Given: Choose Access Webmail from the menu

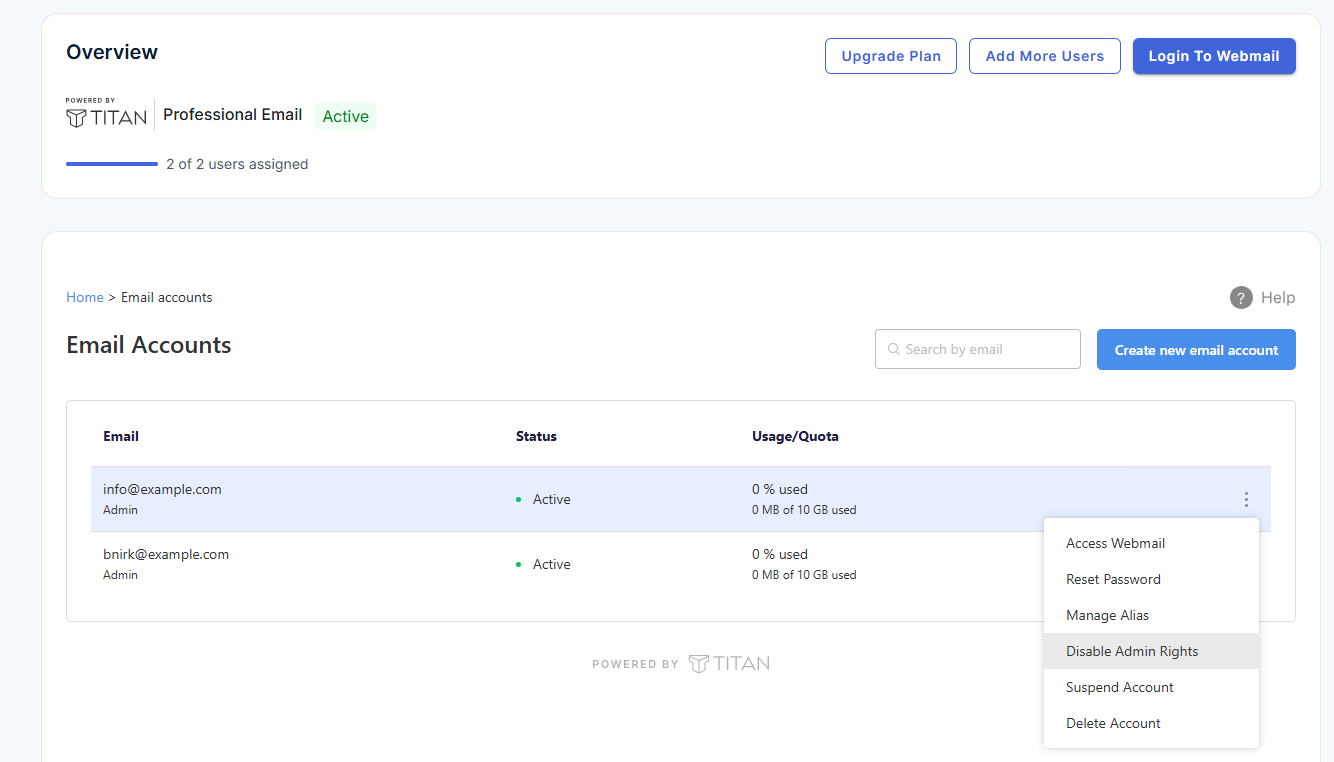Looking at the screenshot, I should click(1151, 543).
